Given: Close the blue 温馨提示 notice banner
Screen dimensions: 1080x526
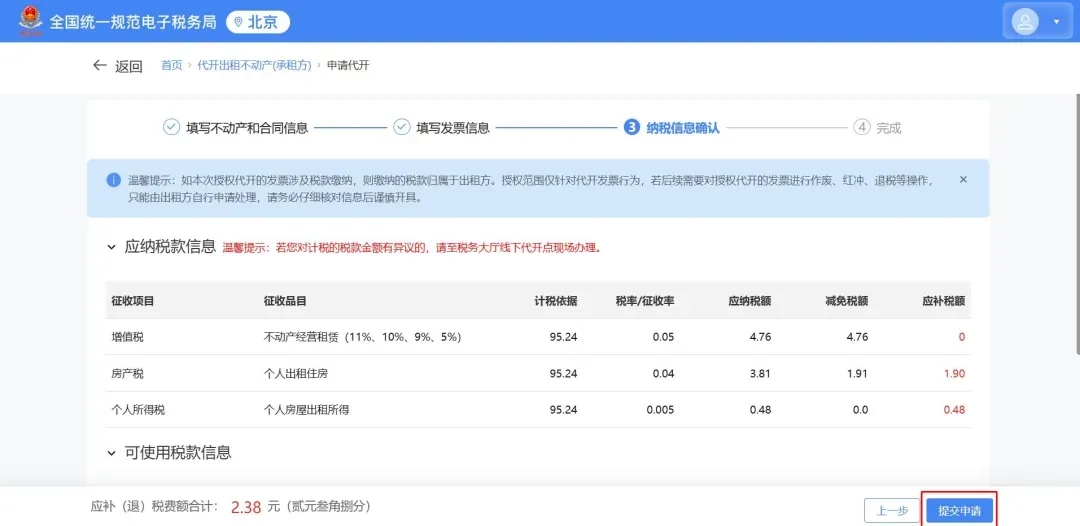Looking at the screenshot, I should coord(963,180).
